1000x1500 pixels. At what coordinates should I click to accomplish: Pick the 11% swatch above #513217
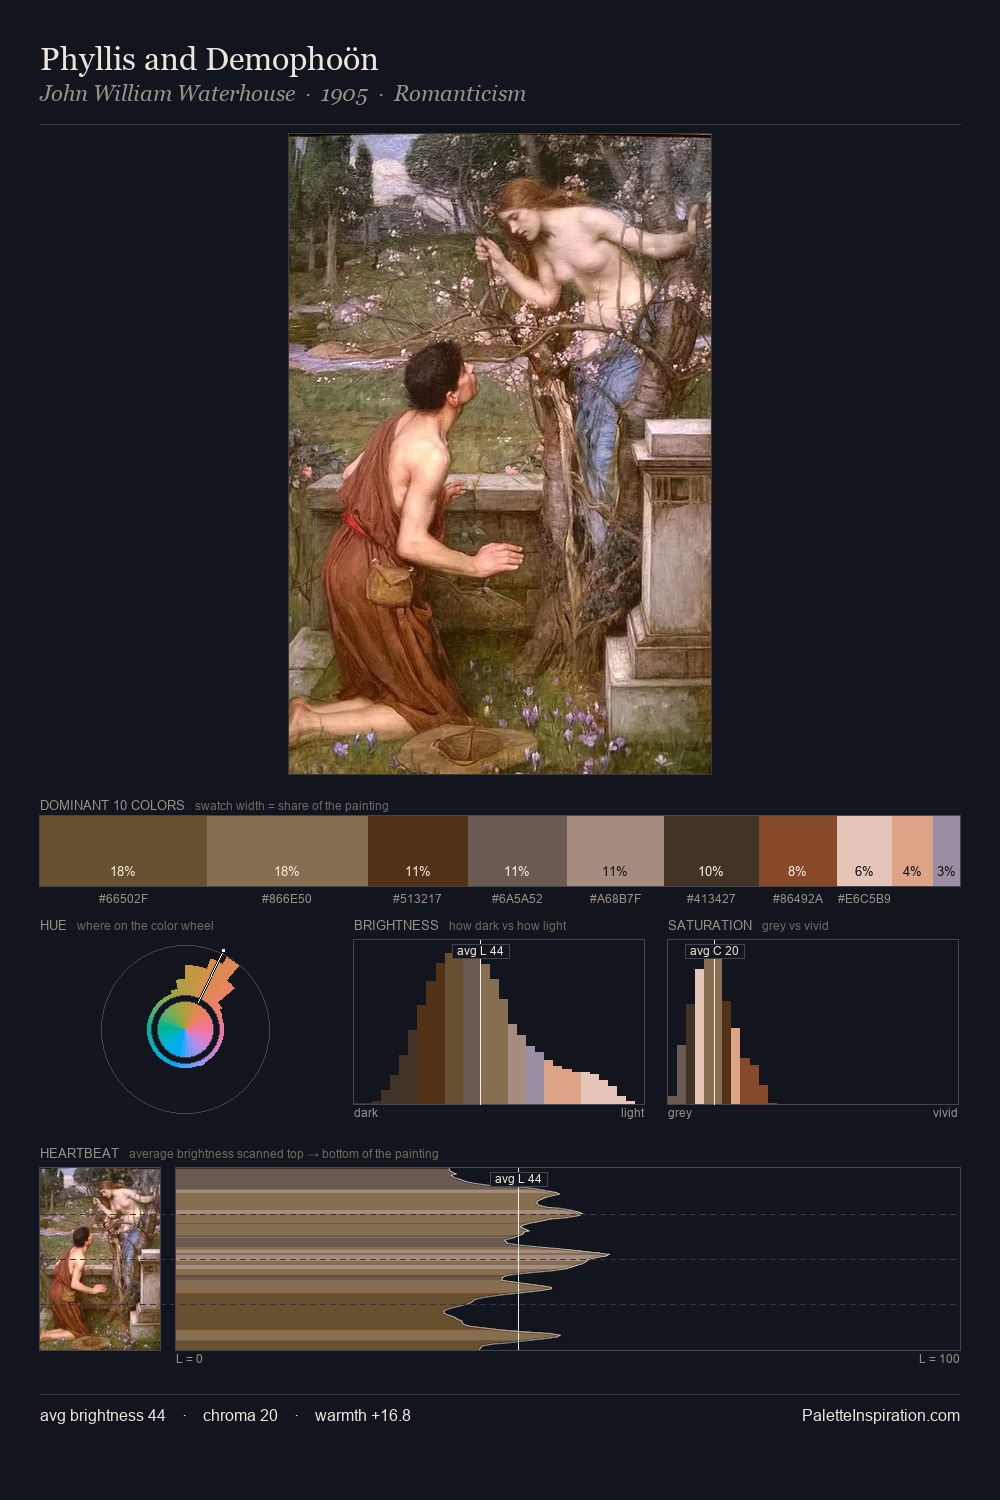418,851
